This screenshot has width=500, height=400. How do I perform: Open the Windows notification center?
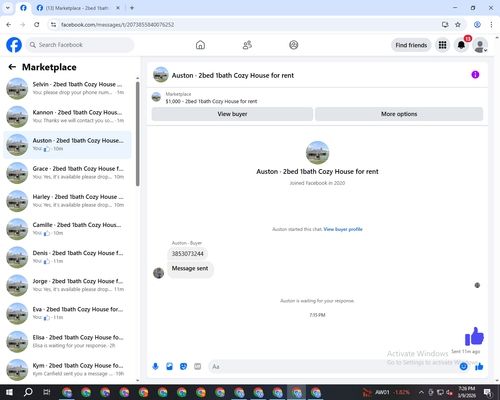click(489, 392)
